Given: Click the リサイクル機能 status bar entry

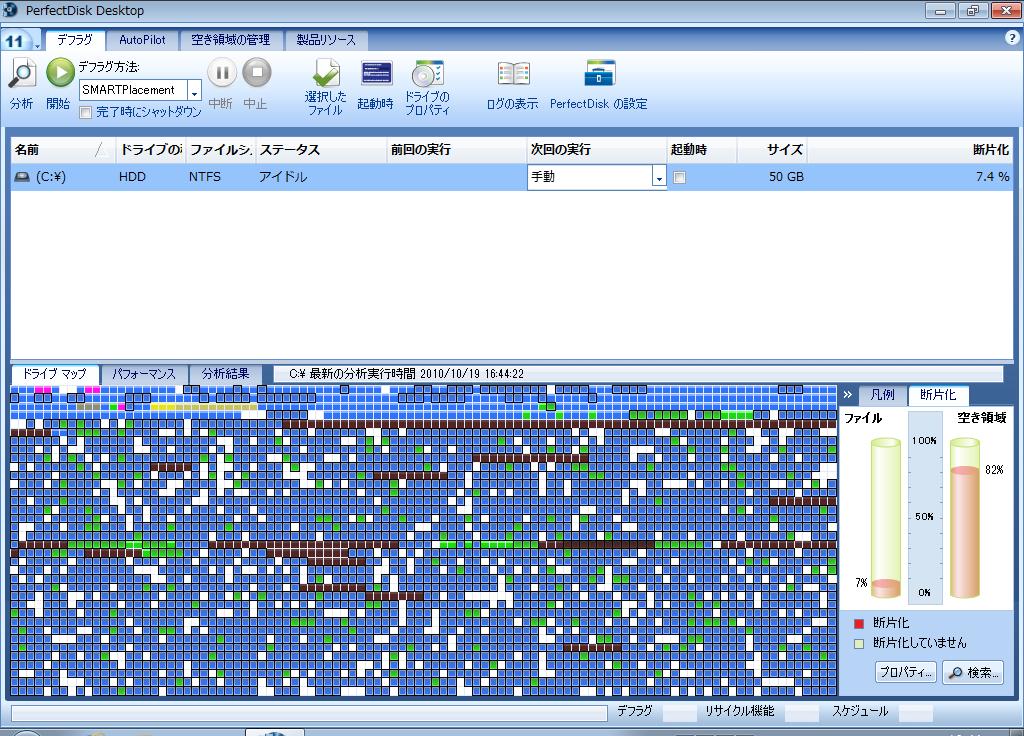Looking at the screenshot, I should [740, 711].
